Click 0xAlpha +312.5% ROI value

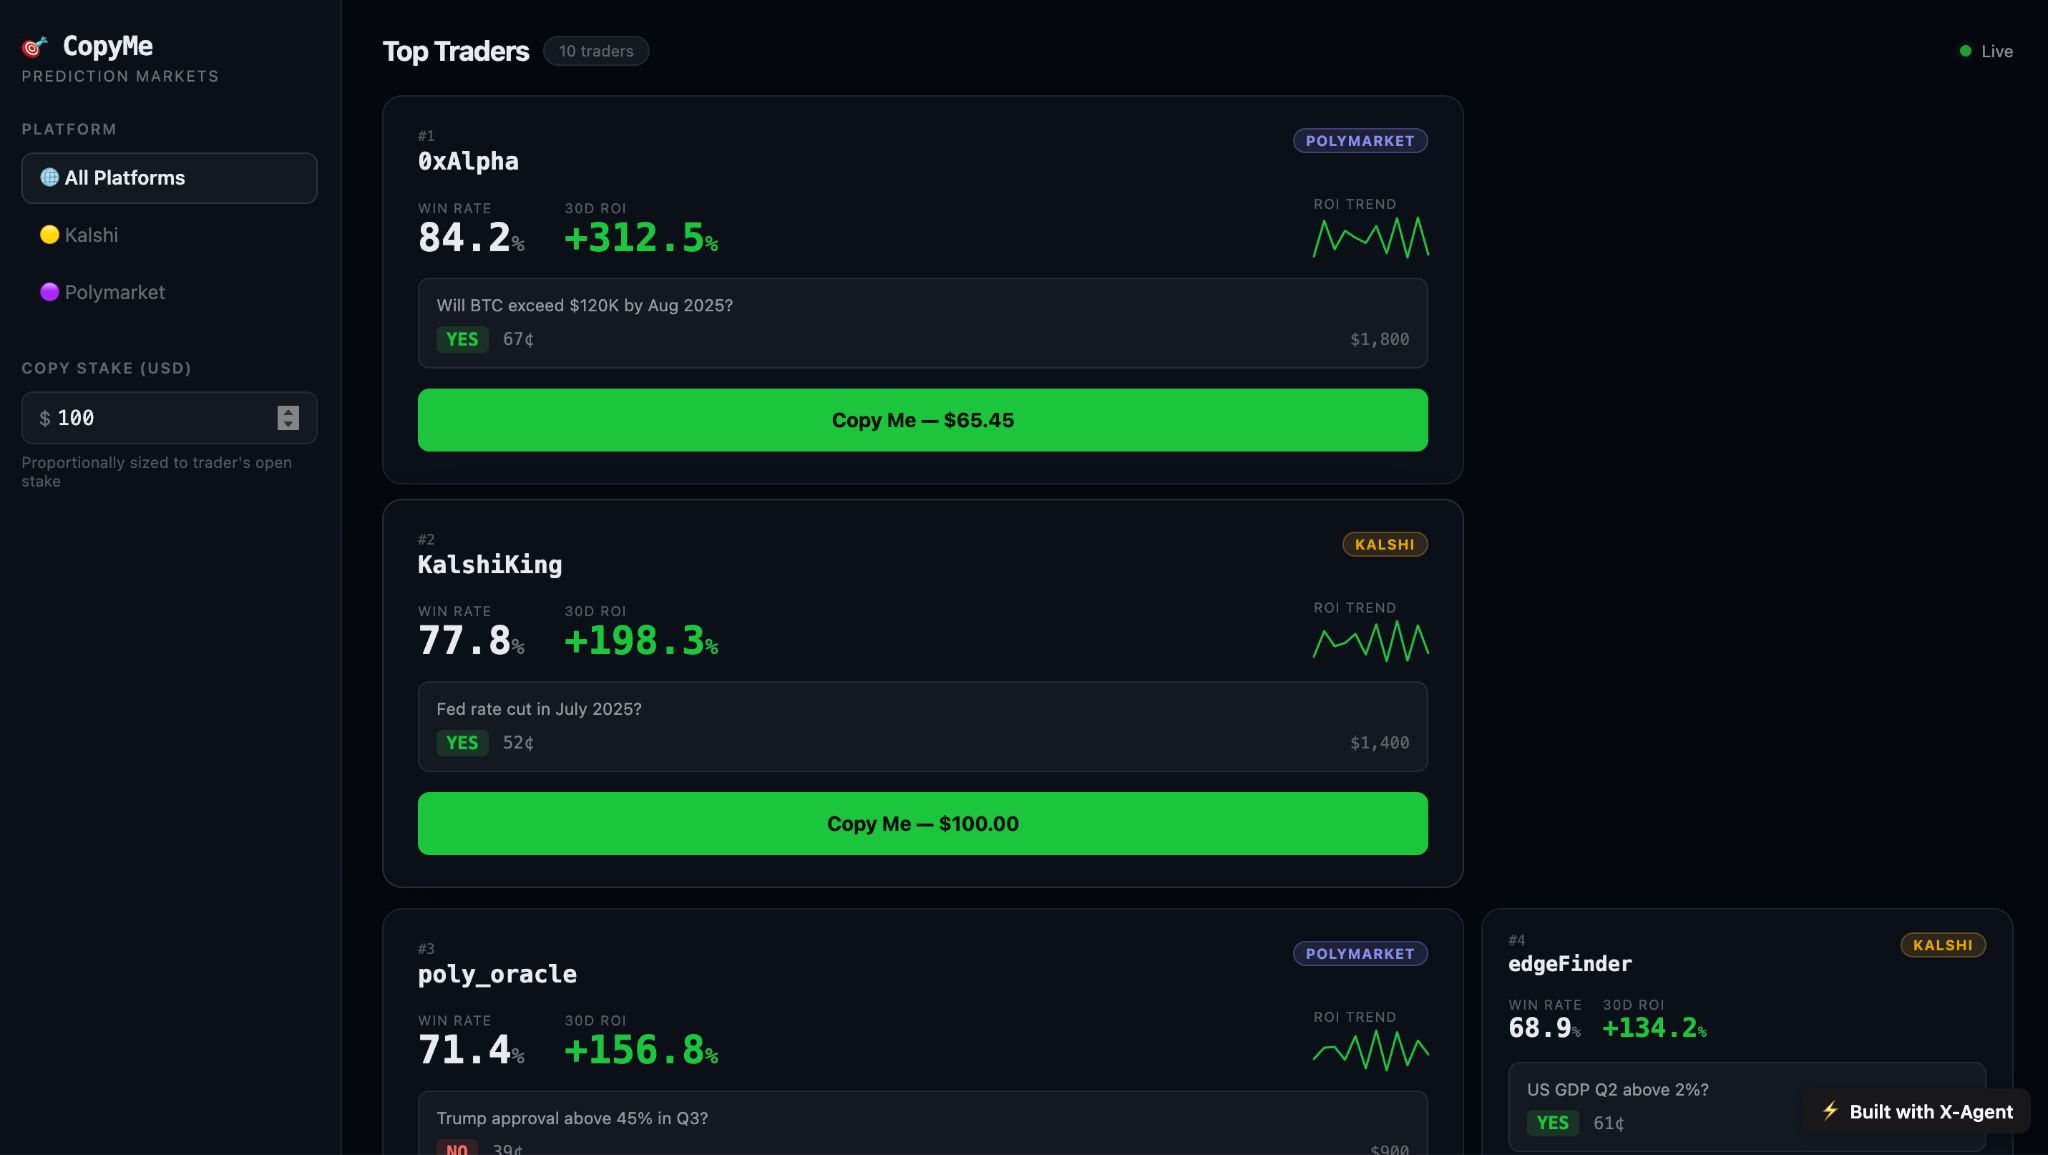coord(641,238)
